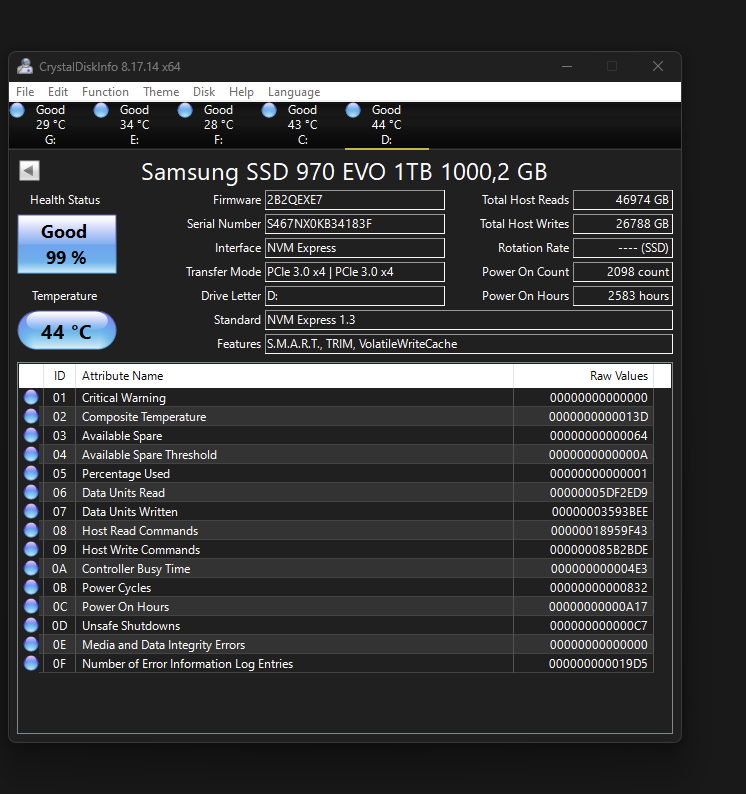746x794 pixels.
Task: Click the Standard field NVM Express 1.3
Action: 468,320
